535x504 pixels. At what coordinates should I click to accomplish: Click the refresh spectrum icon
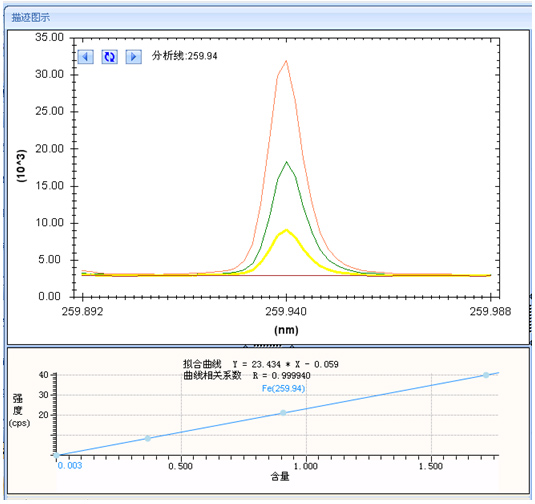110,56
